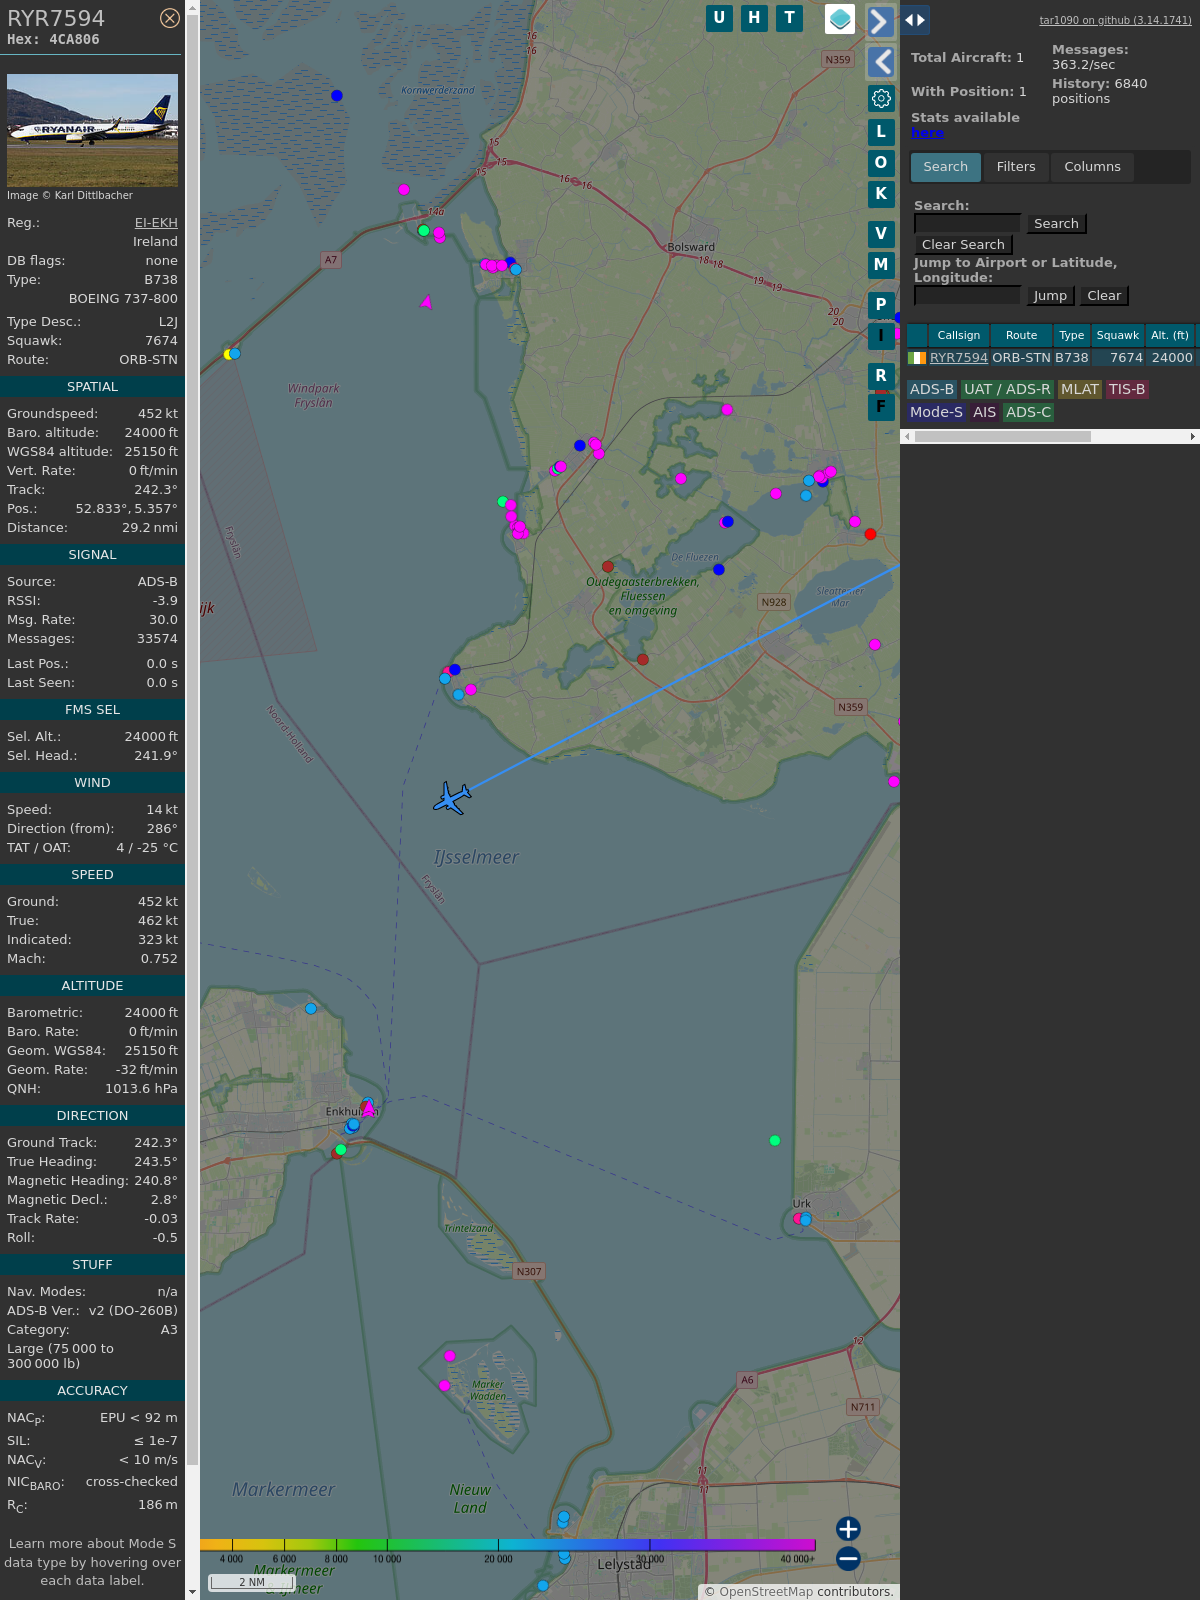The height and width of the screenshot is (1600, 1200).
Task: Toggle the O map button
Action: 881,163
